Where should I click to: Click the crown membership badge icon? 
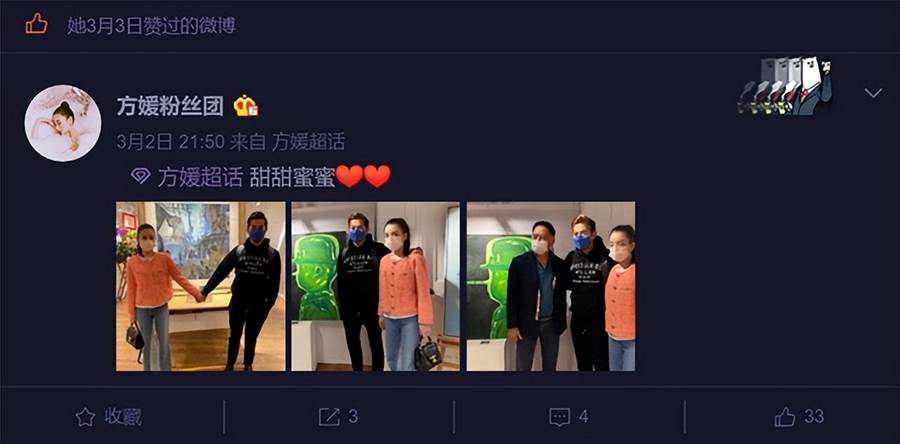(x=246, y=106)
